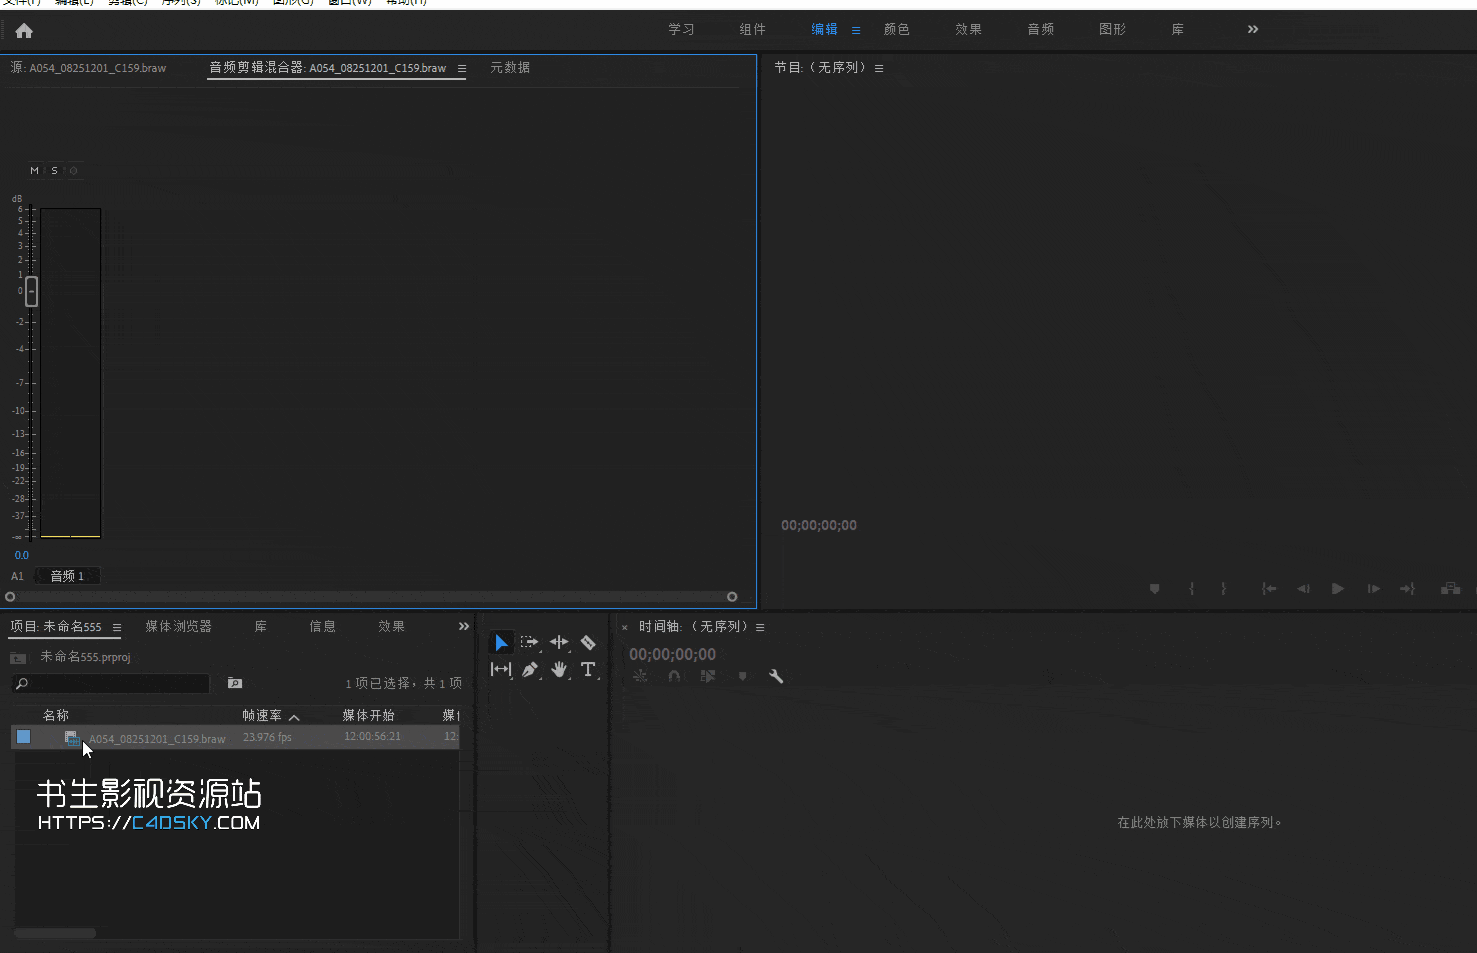Select the Razor tool

point(588,642)
